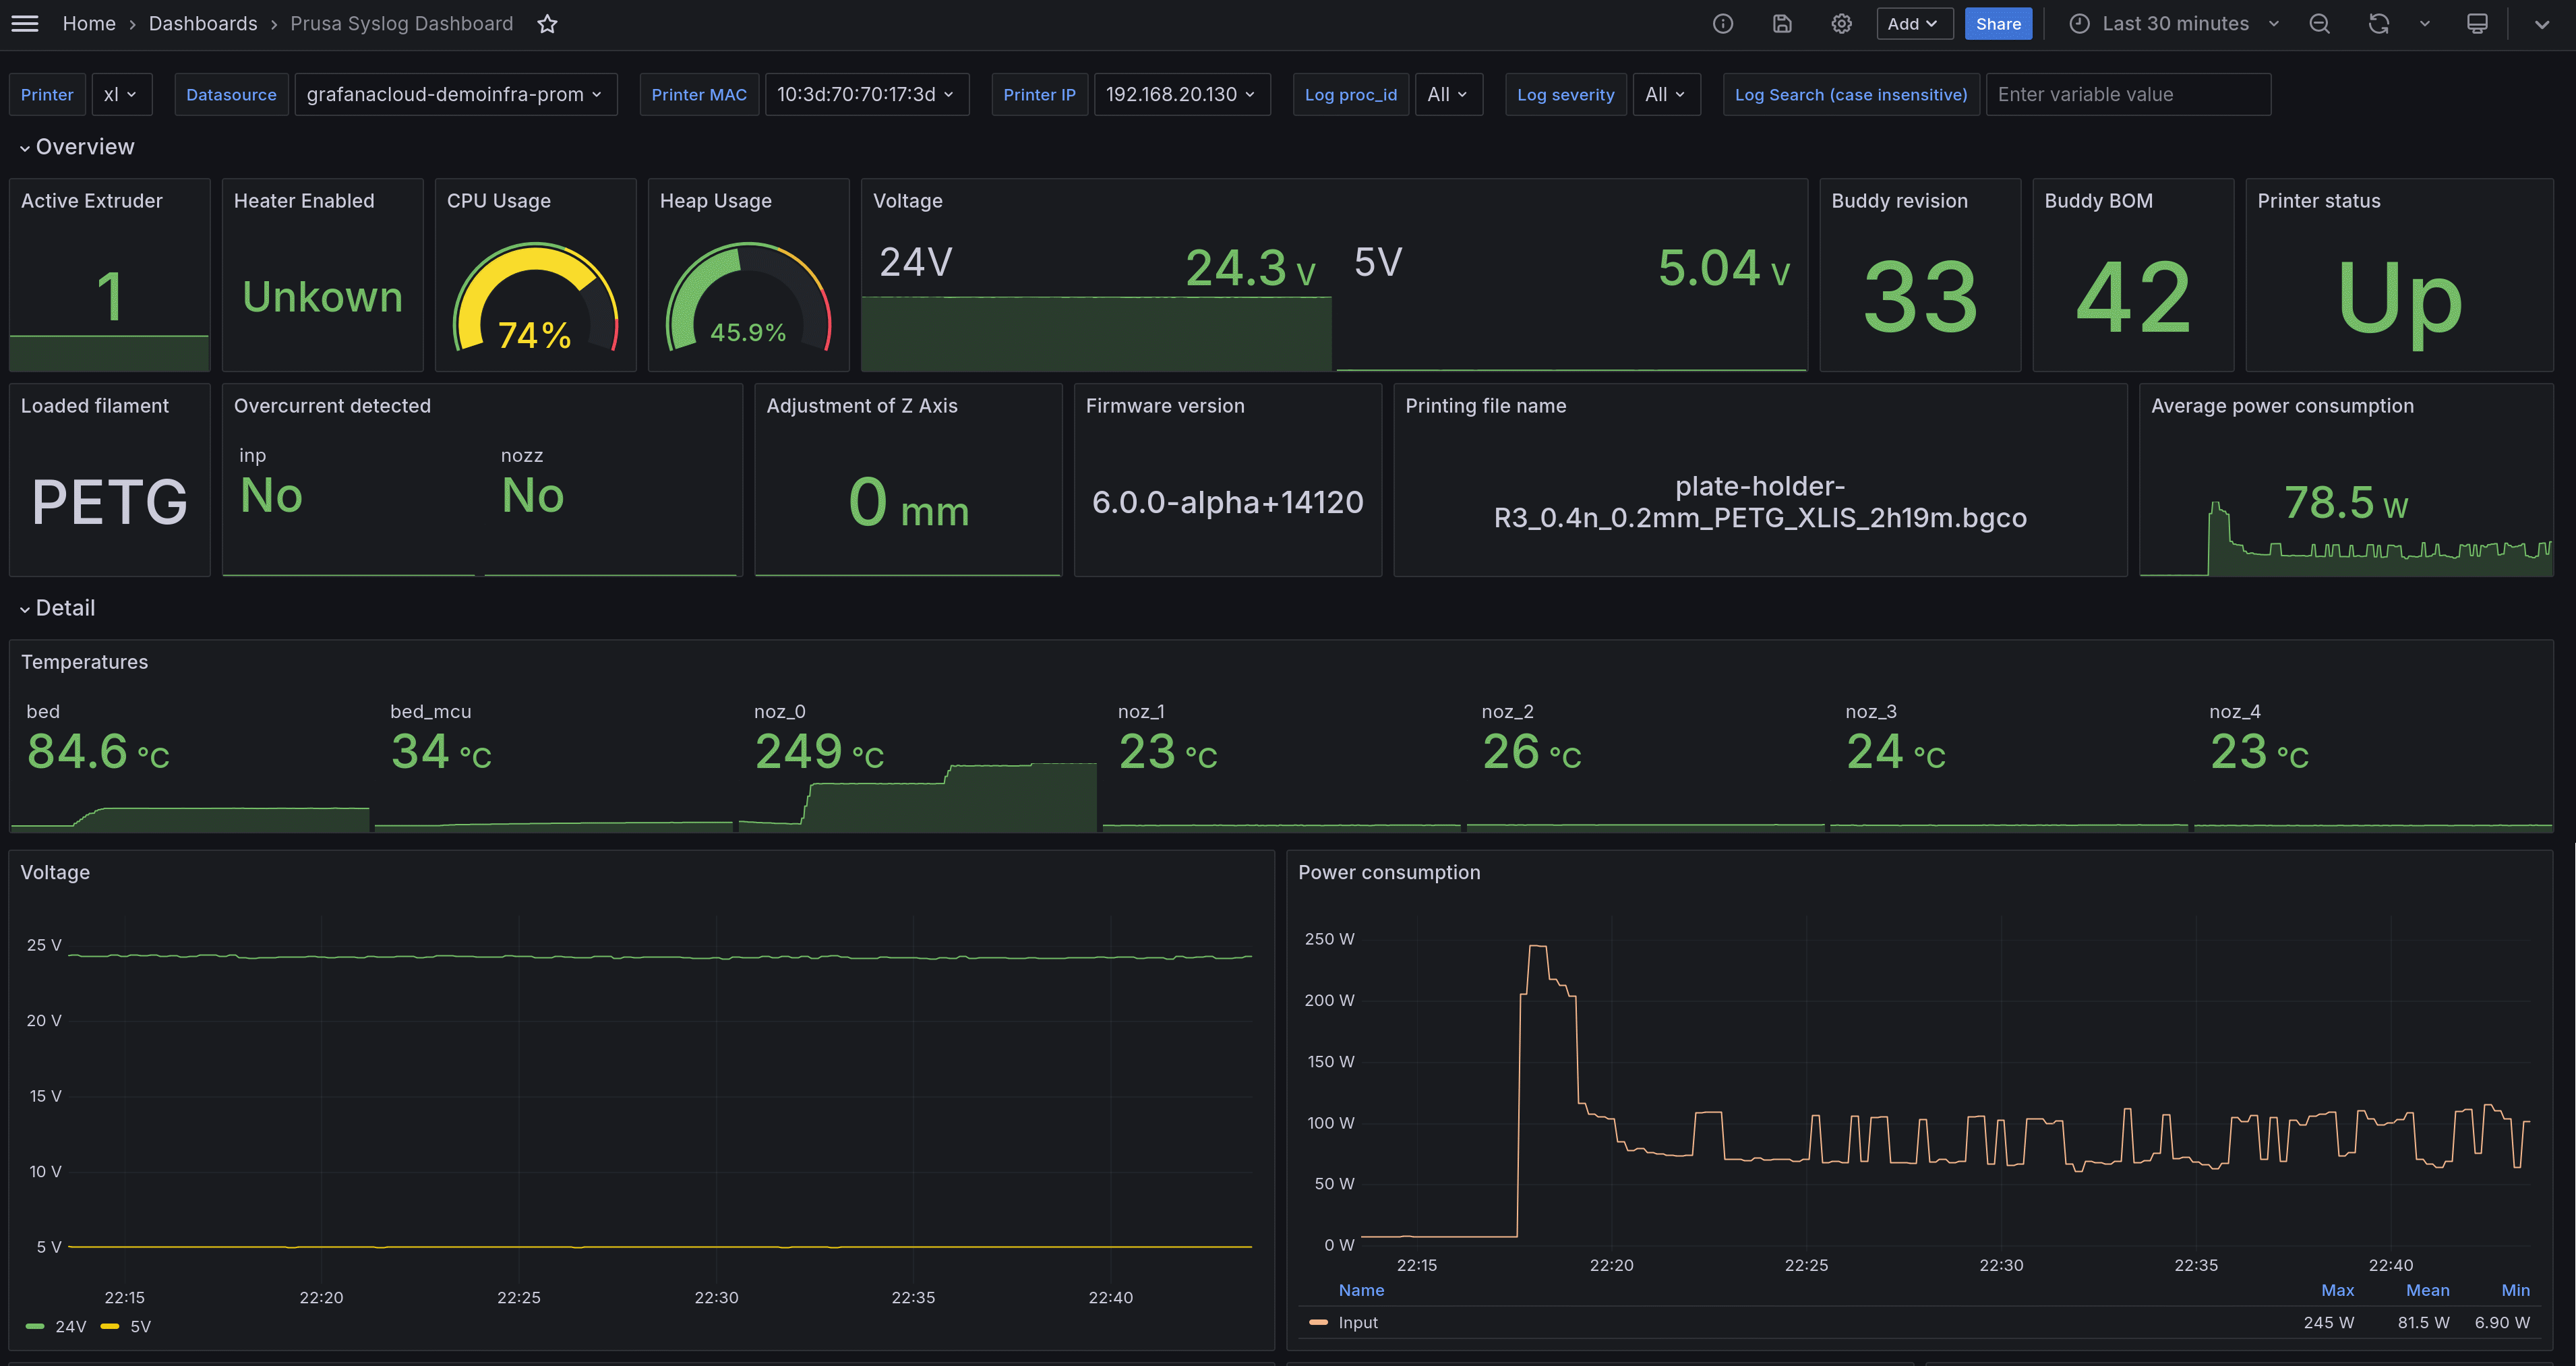Open dashboard settings gear
This screenshot has width=2576, height=1366.
click(1841, 23)
